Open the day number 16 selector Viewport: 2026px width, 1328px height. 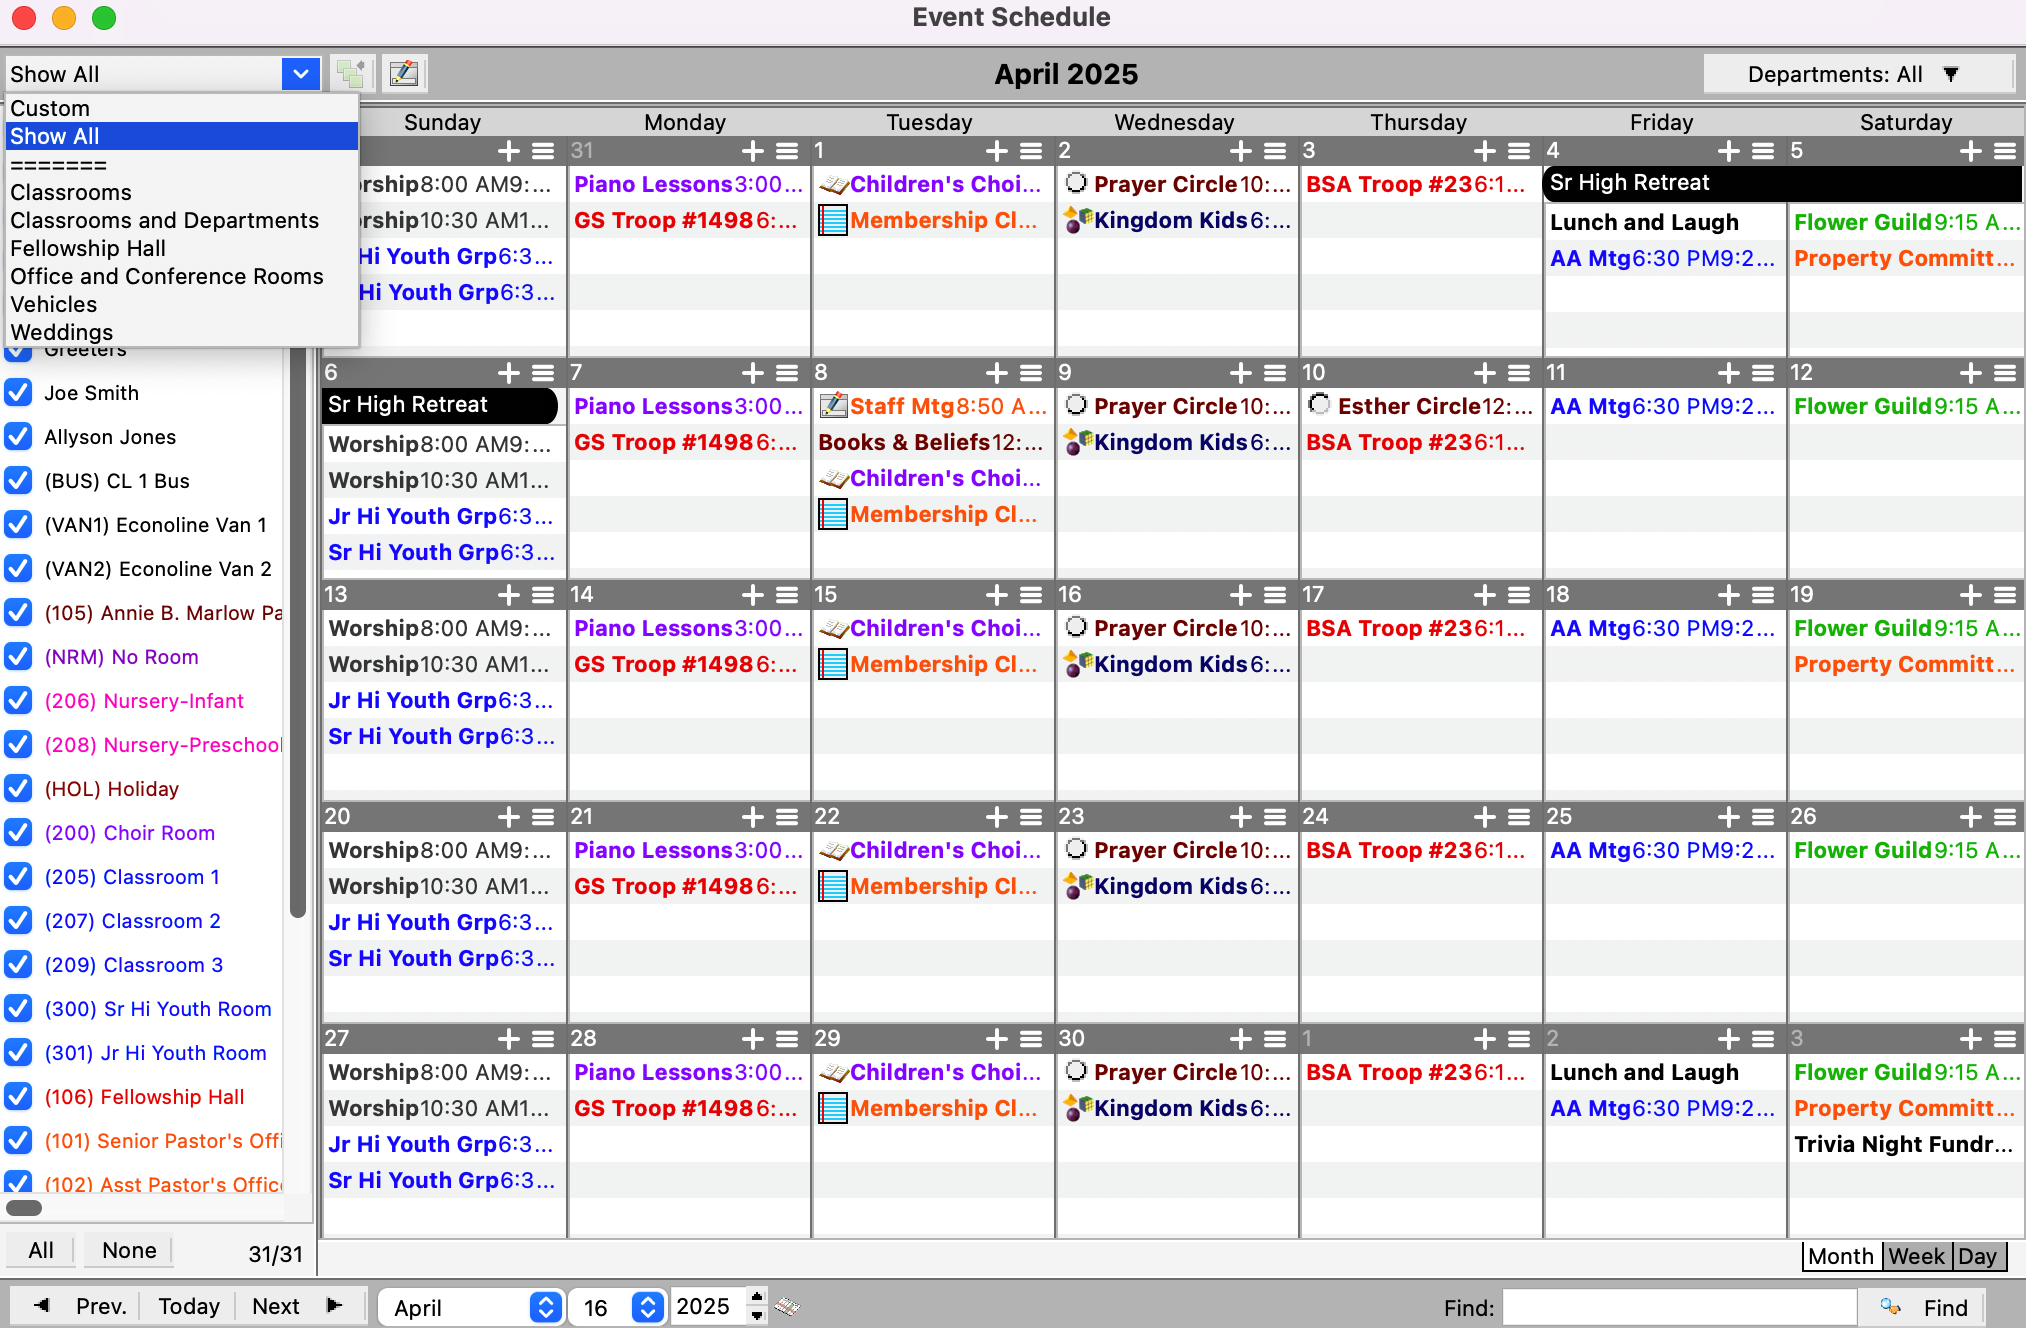click(648, 1307)
